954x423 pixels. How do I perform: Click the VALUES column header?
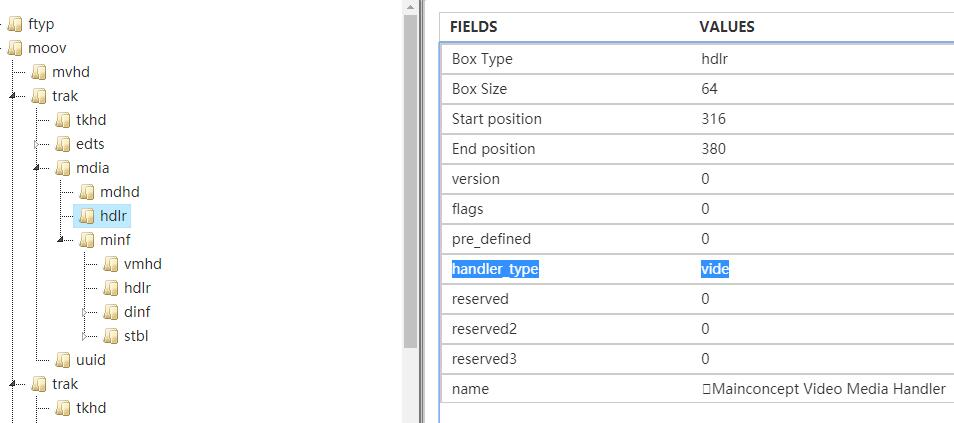(x=726, y=27)
